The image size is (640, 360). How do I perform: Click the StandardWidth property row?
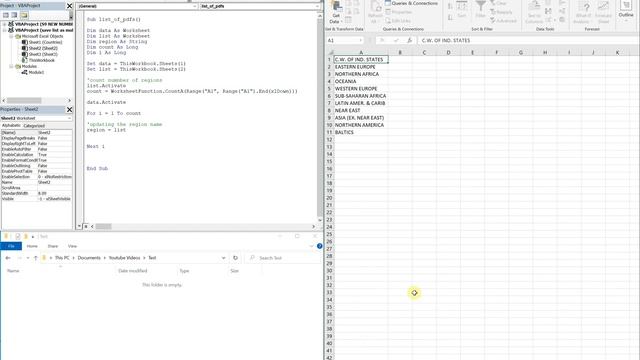tap(37, 193)
